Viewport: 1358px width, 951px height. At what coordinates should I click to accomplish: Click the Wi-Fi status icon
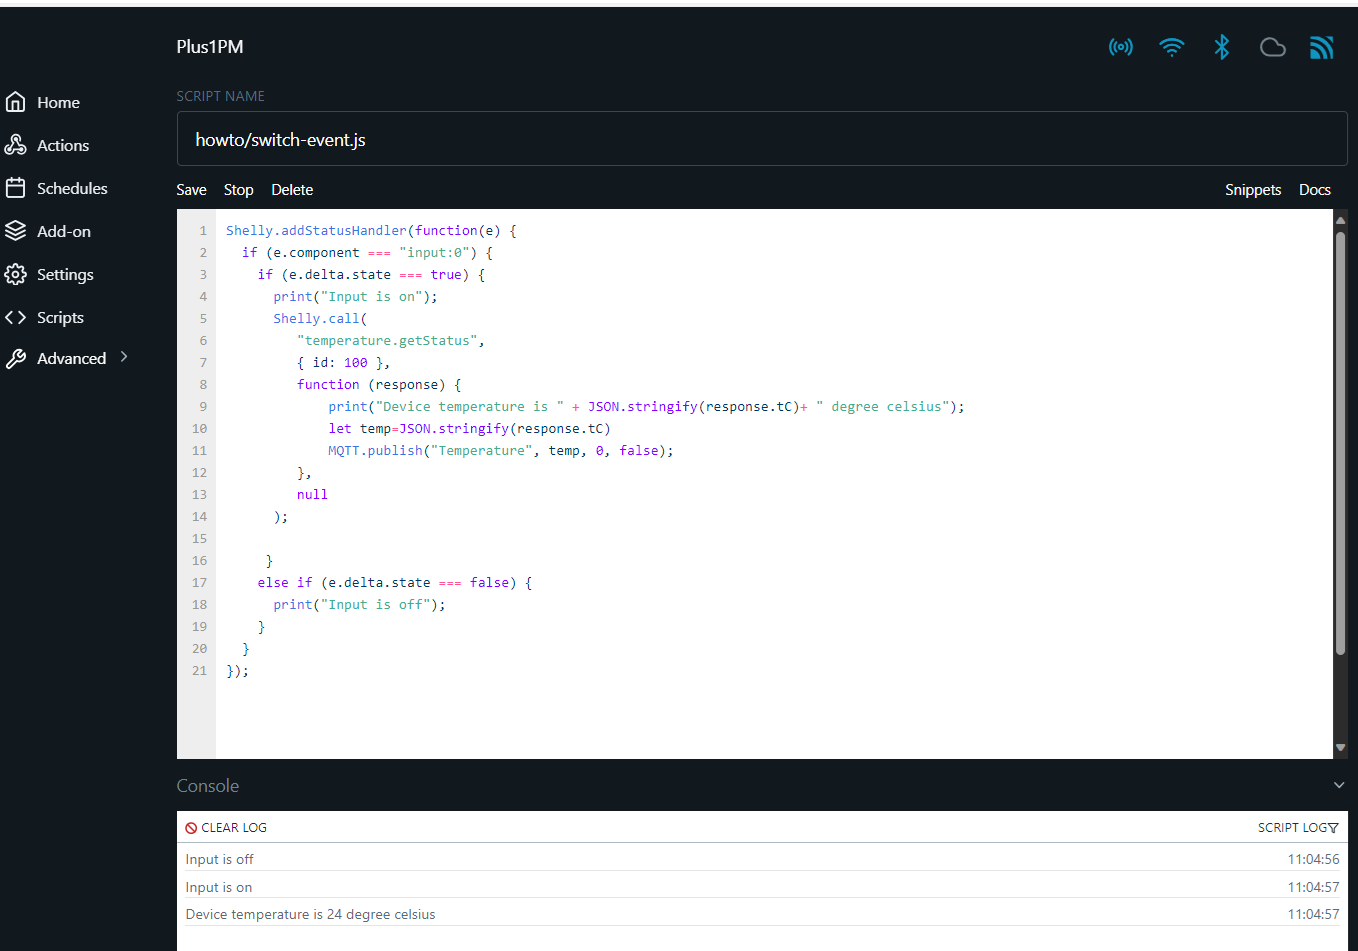point(1171,47)
